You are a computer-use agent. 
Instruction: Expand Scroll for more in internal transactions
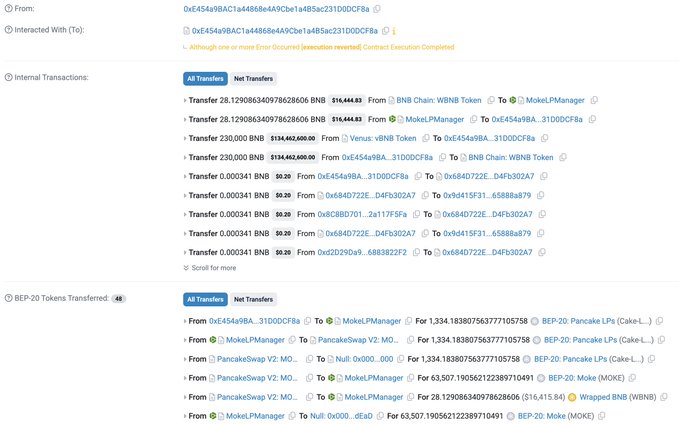[210, 268]
